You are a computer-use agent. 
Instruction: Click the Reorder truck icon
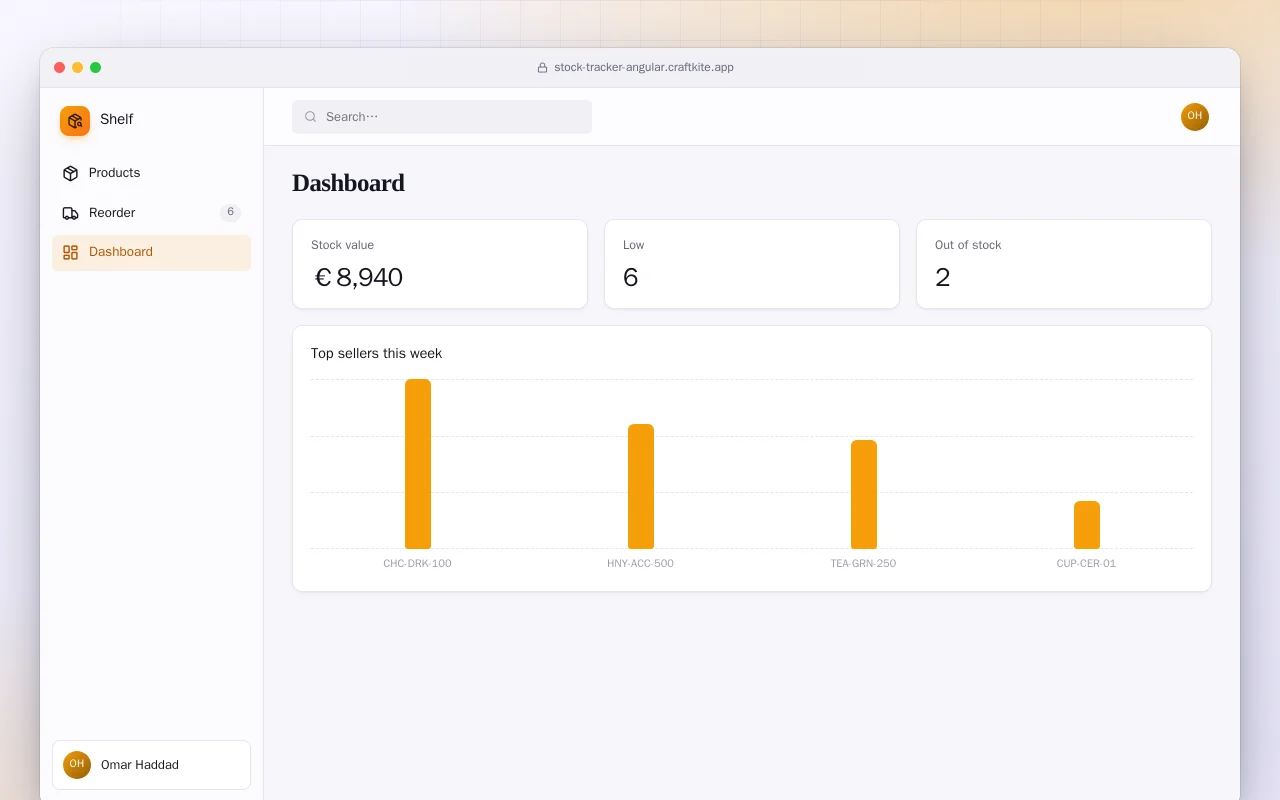pyautogui.click(x=70, y=213)
